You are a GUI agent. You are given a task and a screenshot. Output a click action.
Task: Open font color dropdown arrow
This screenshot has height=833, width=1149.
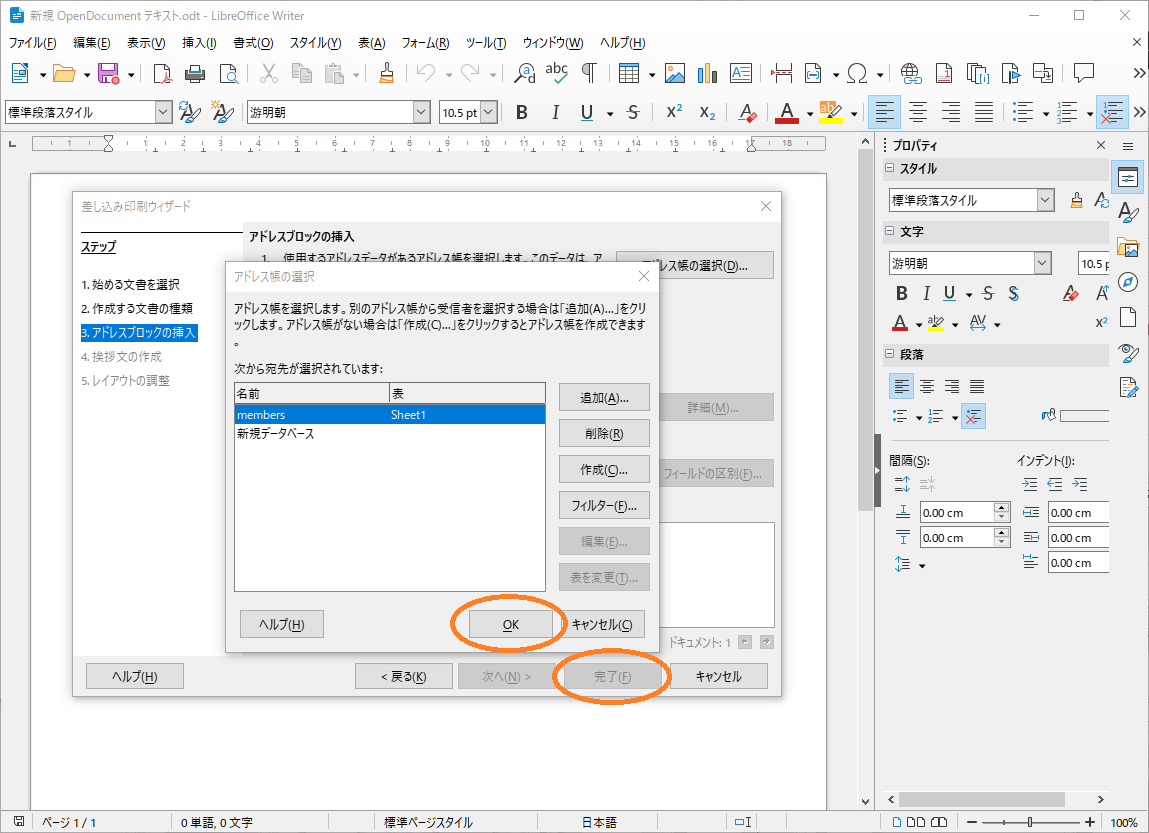[x=809, y=114]
